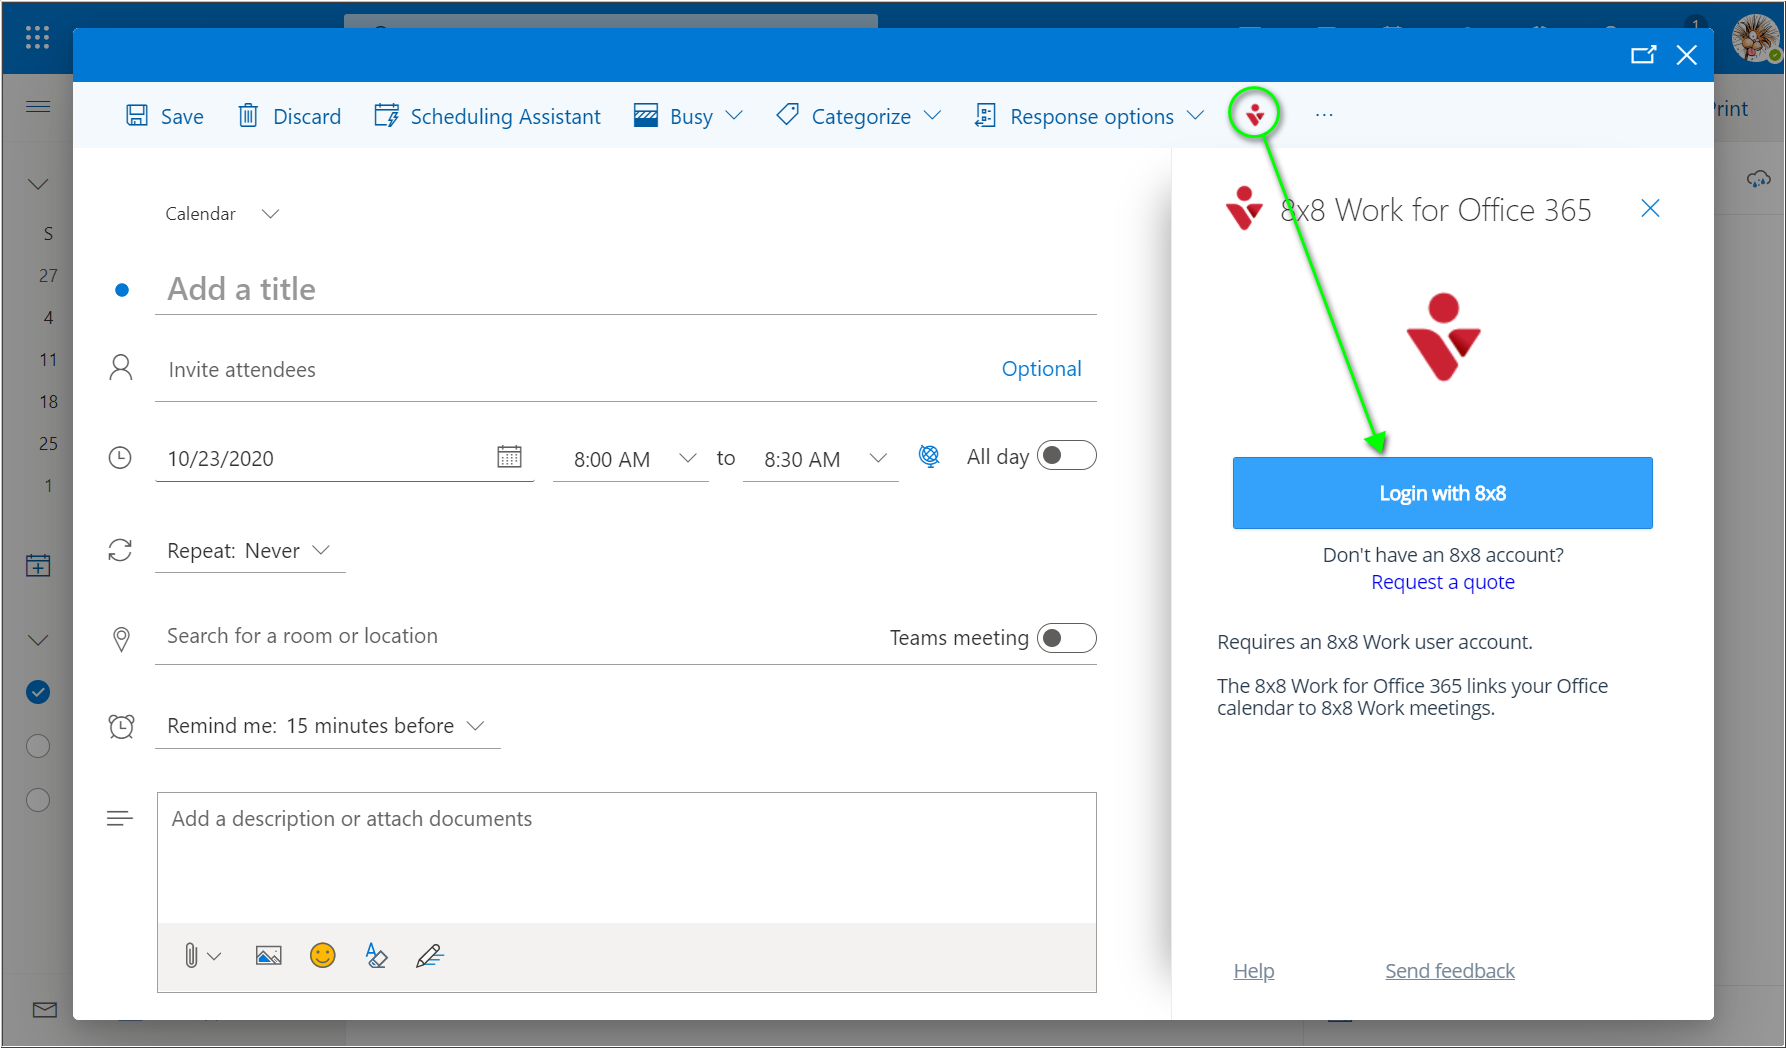The width and height of the screenshot is (1786, 1048).
Task: Click the Response options form icon
Action: 985,115
